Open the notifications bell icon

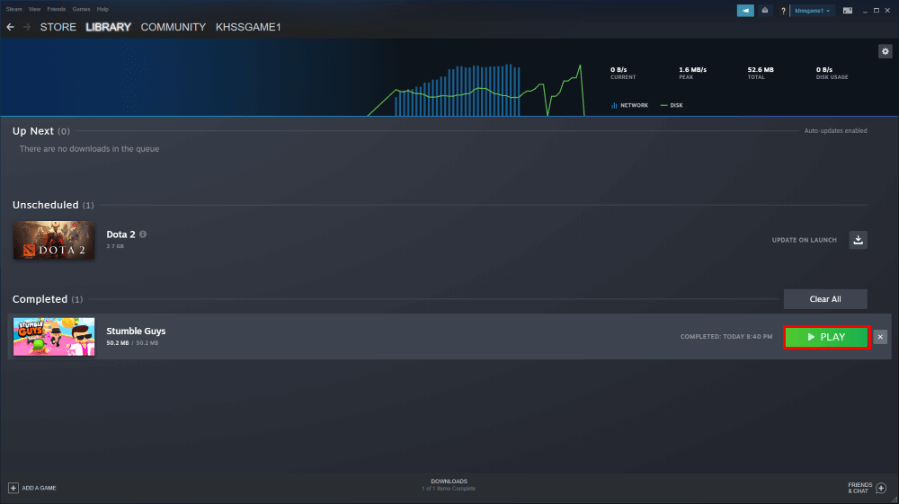[x=765, y=10]
